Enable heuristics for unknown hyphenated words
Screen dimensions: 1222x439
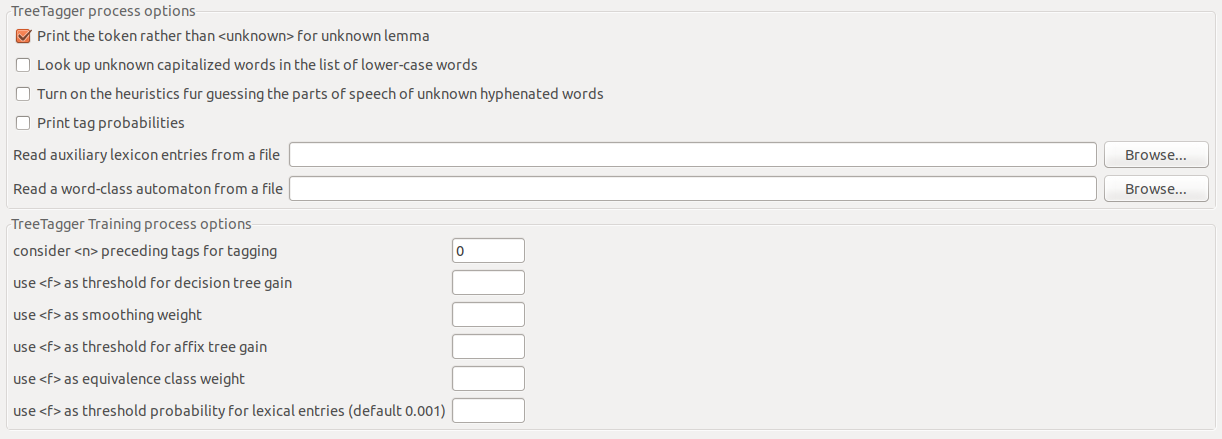point(24,94)
